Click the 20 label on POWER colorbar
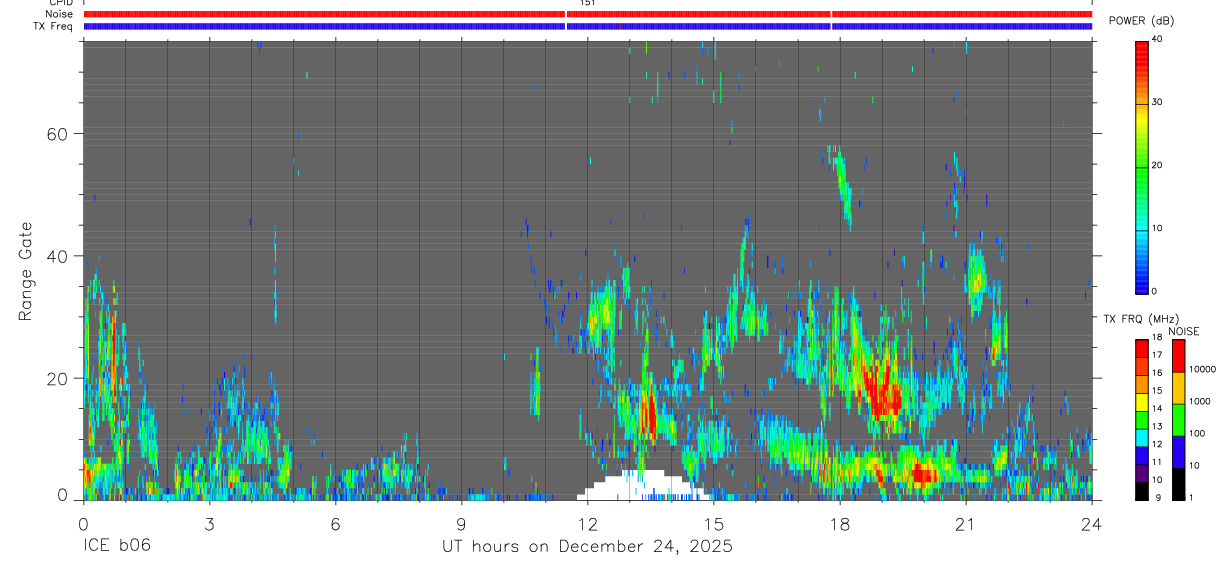Image resolution: width=1228 pixels, height=567 pixels. tap(1156, 165)
